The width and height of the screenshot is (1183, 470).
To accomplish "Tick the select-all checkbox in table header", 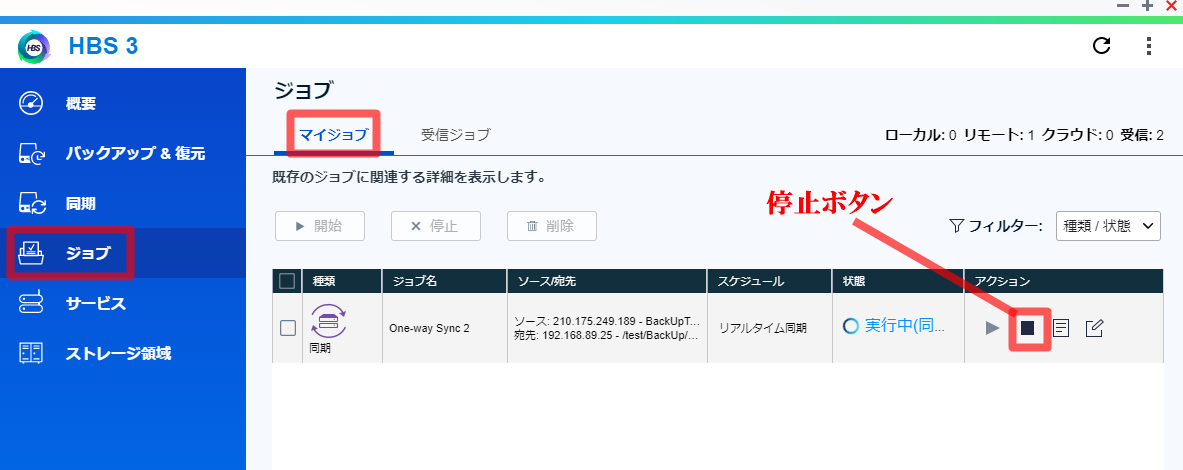I will [x=287, y=281].
